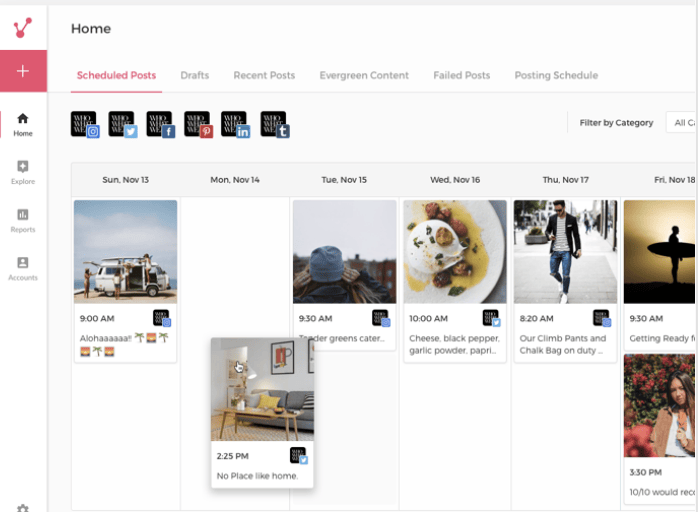Image resolution: width=698 pixels, height=512 pixels.
Task: Switch to the Drafts tab
Action: point(195,75)
